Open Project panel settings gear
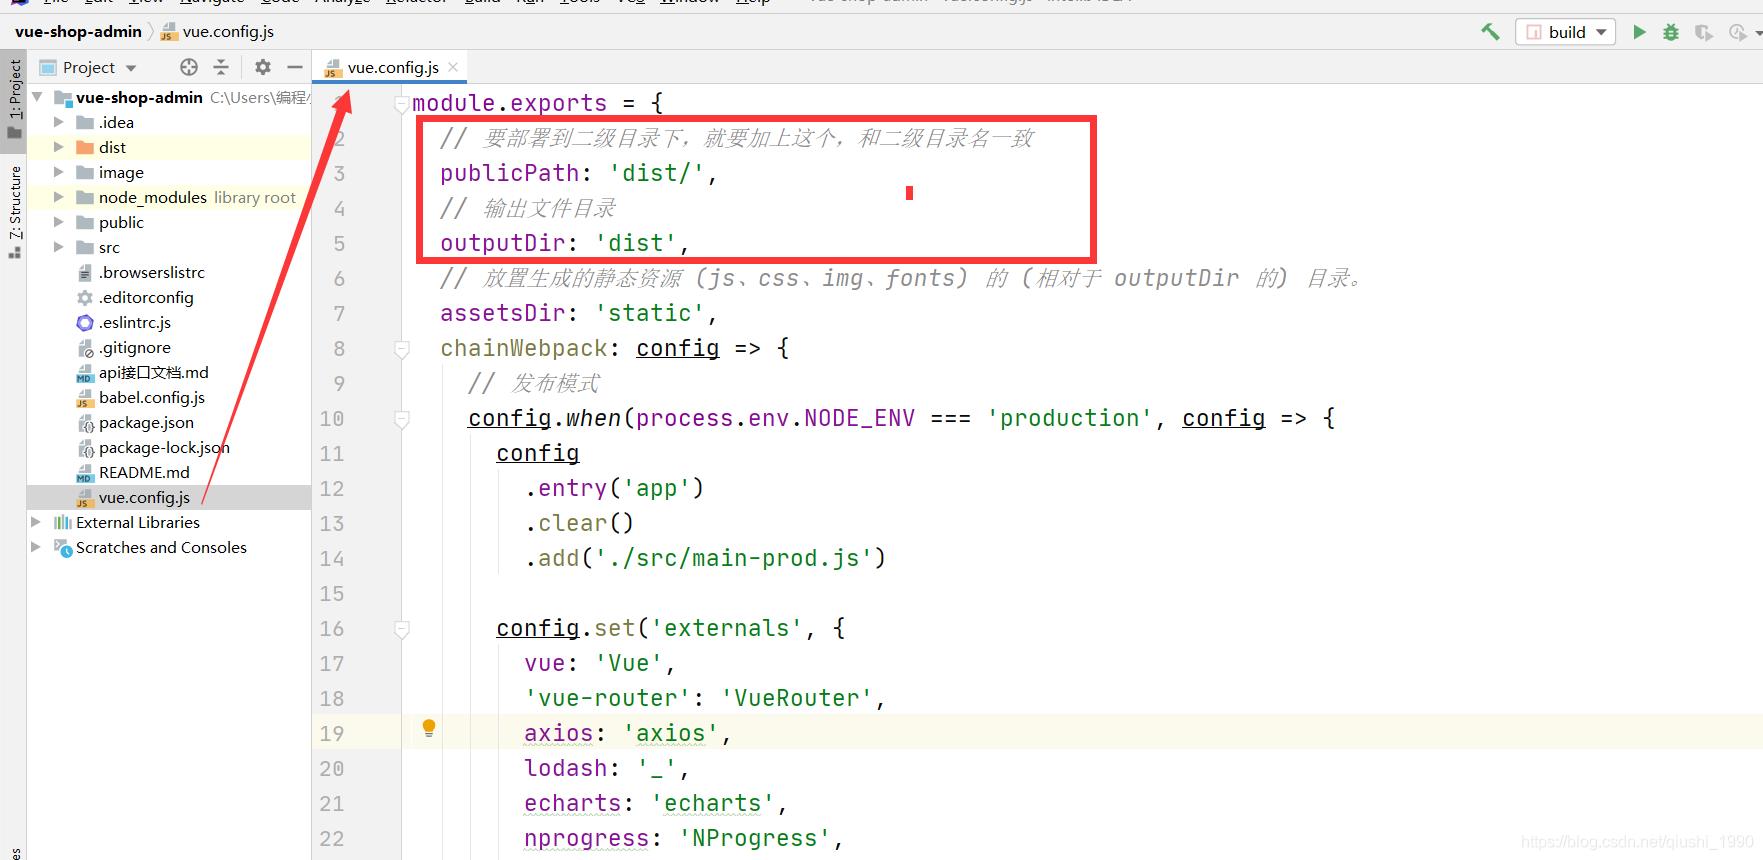This screenshot has width=1763, height=860. tap(263, 67)
